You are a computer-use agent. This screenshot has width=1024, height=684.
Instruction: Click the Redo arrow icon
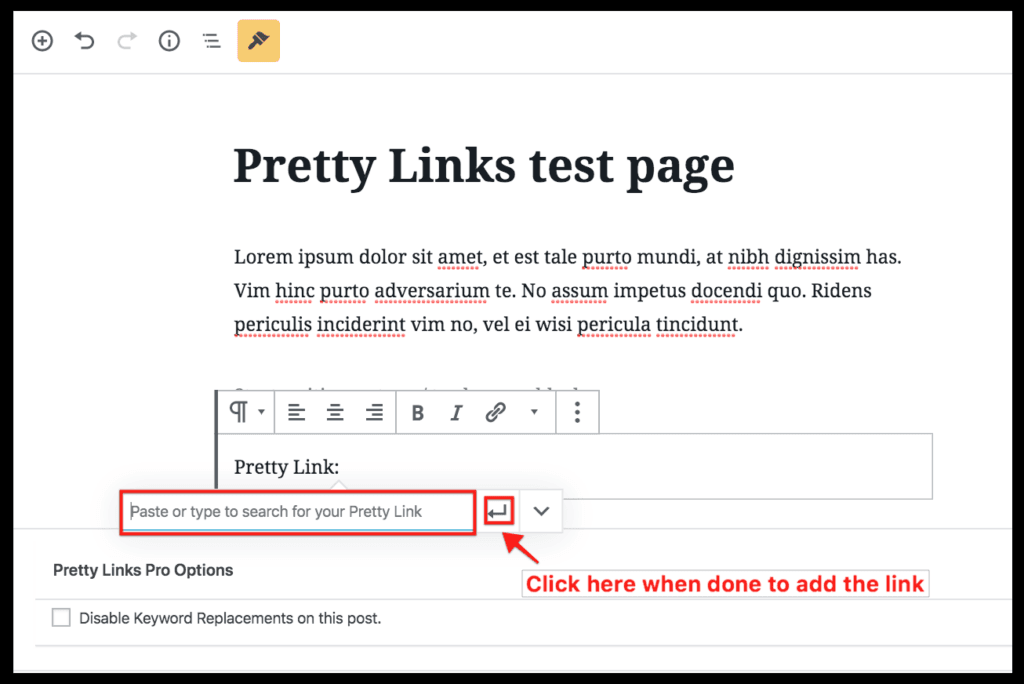pos(127,41)
